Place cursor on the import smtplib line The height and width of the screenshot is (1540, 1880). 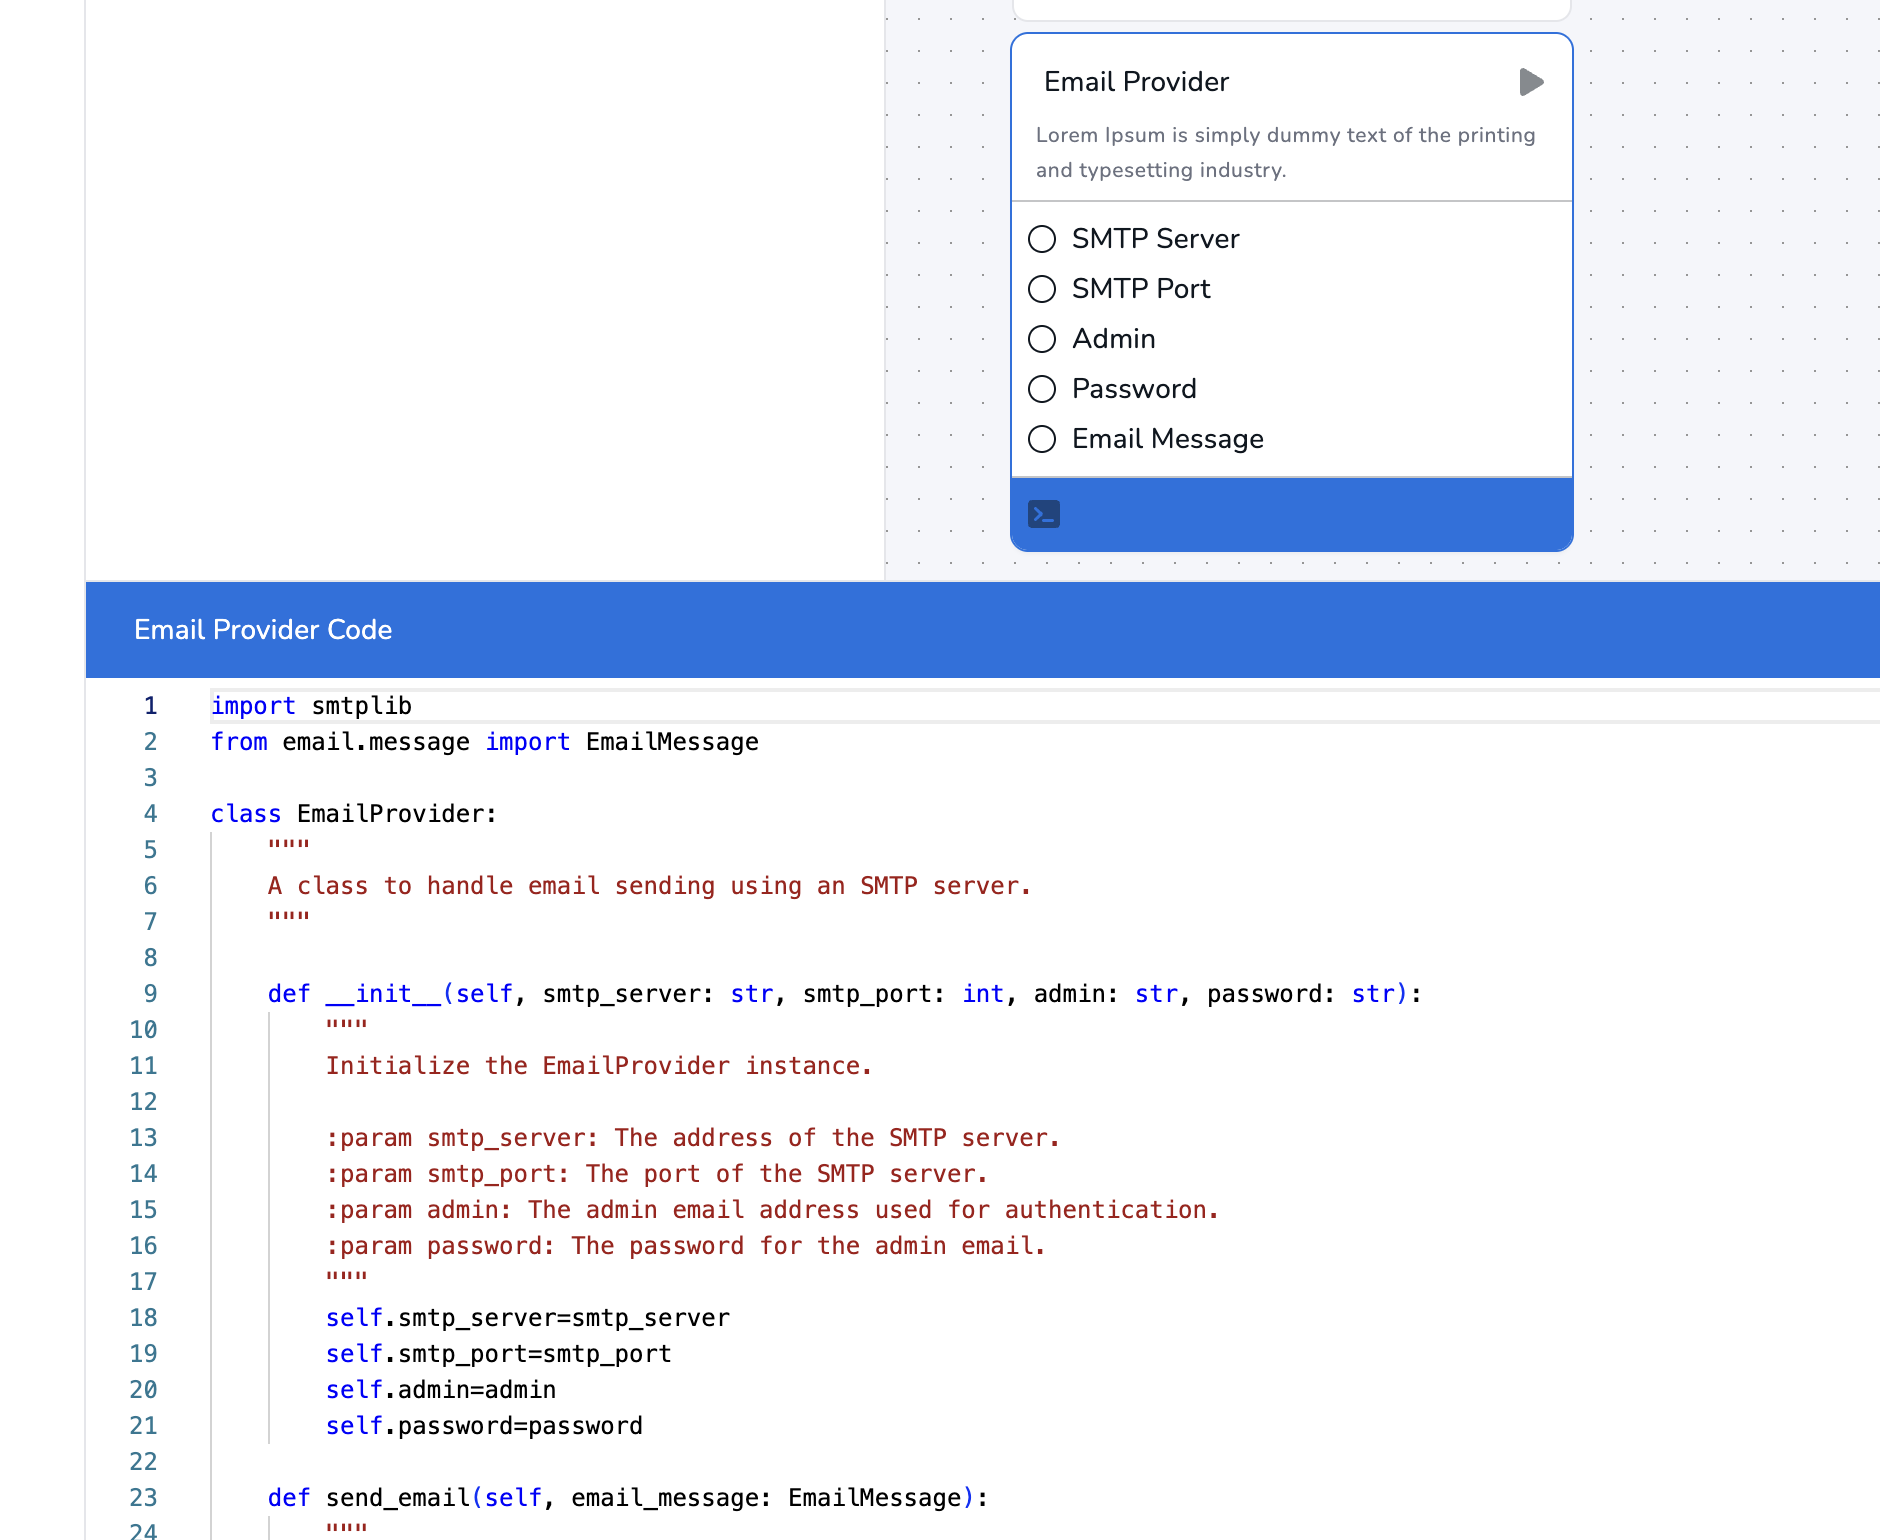(x=311, y=706)
